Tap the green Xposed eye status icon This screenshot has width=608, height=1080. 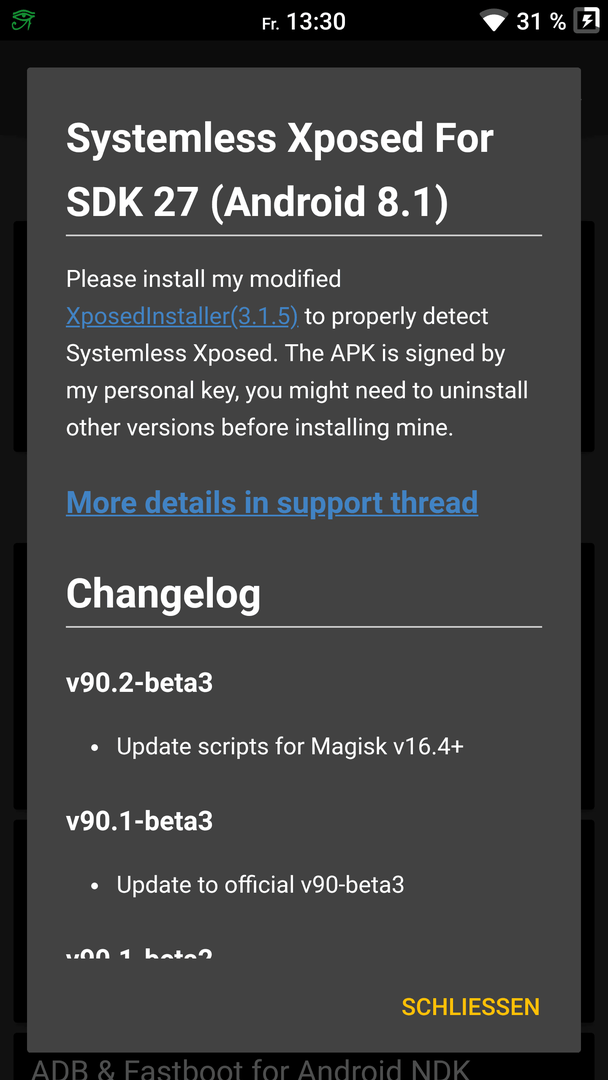(x=23, y=21)
